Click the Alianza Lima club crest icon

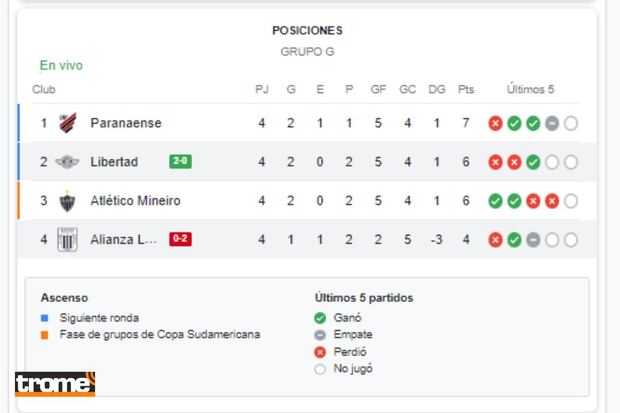click(68, 240)
